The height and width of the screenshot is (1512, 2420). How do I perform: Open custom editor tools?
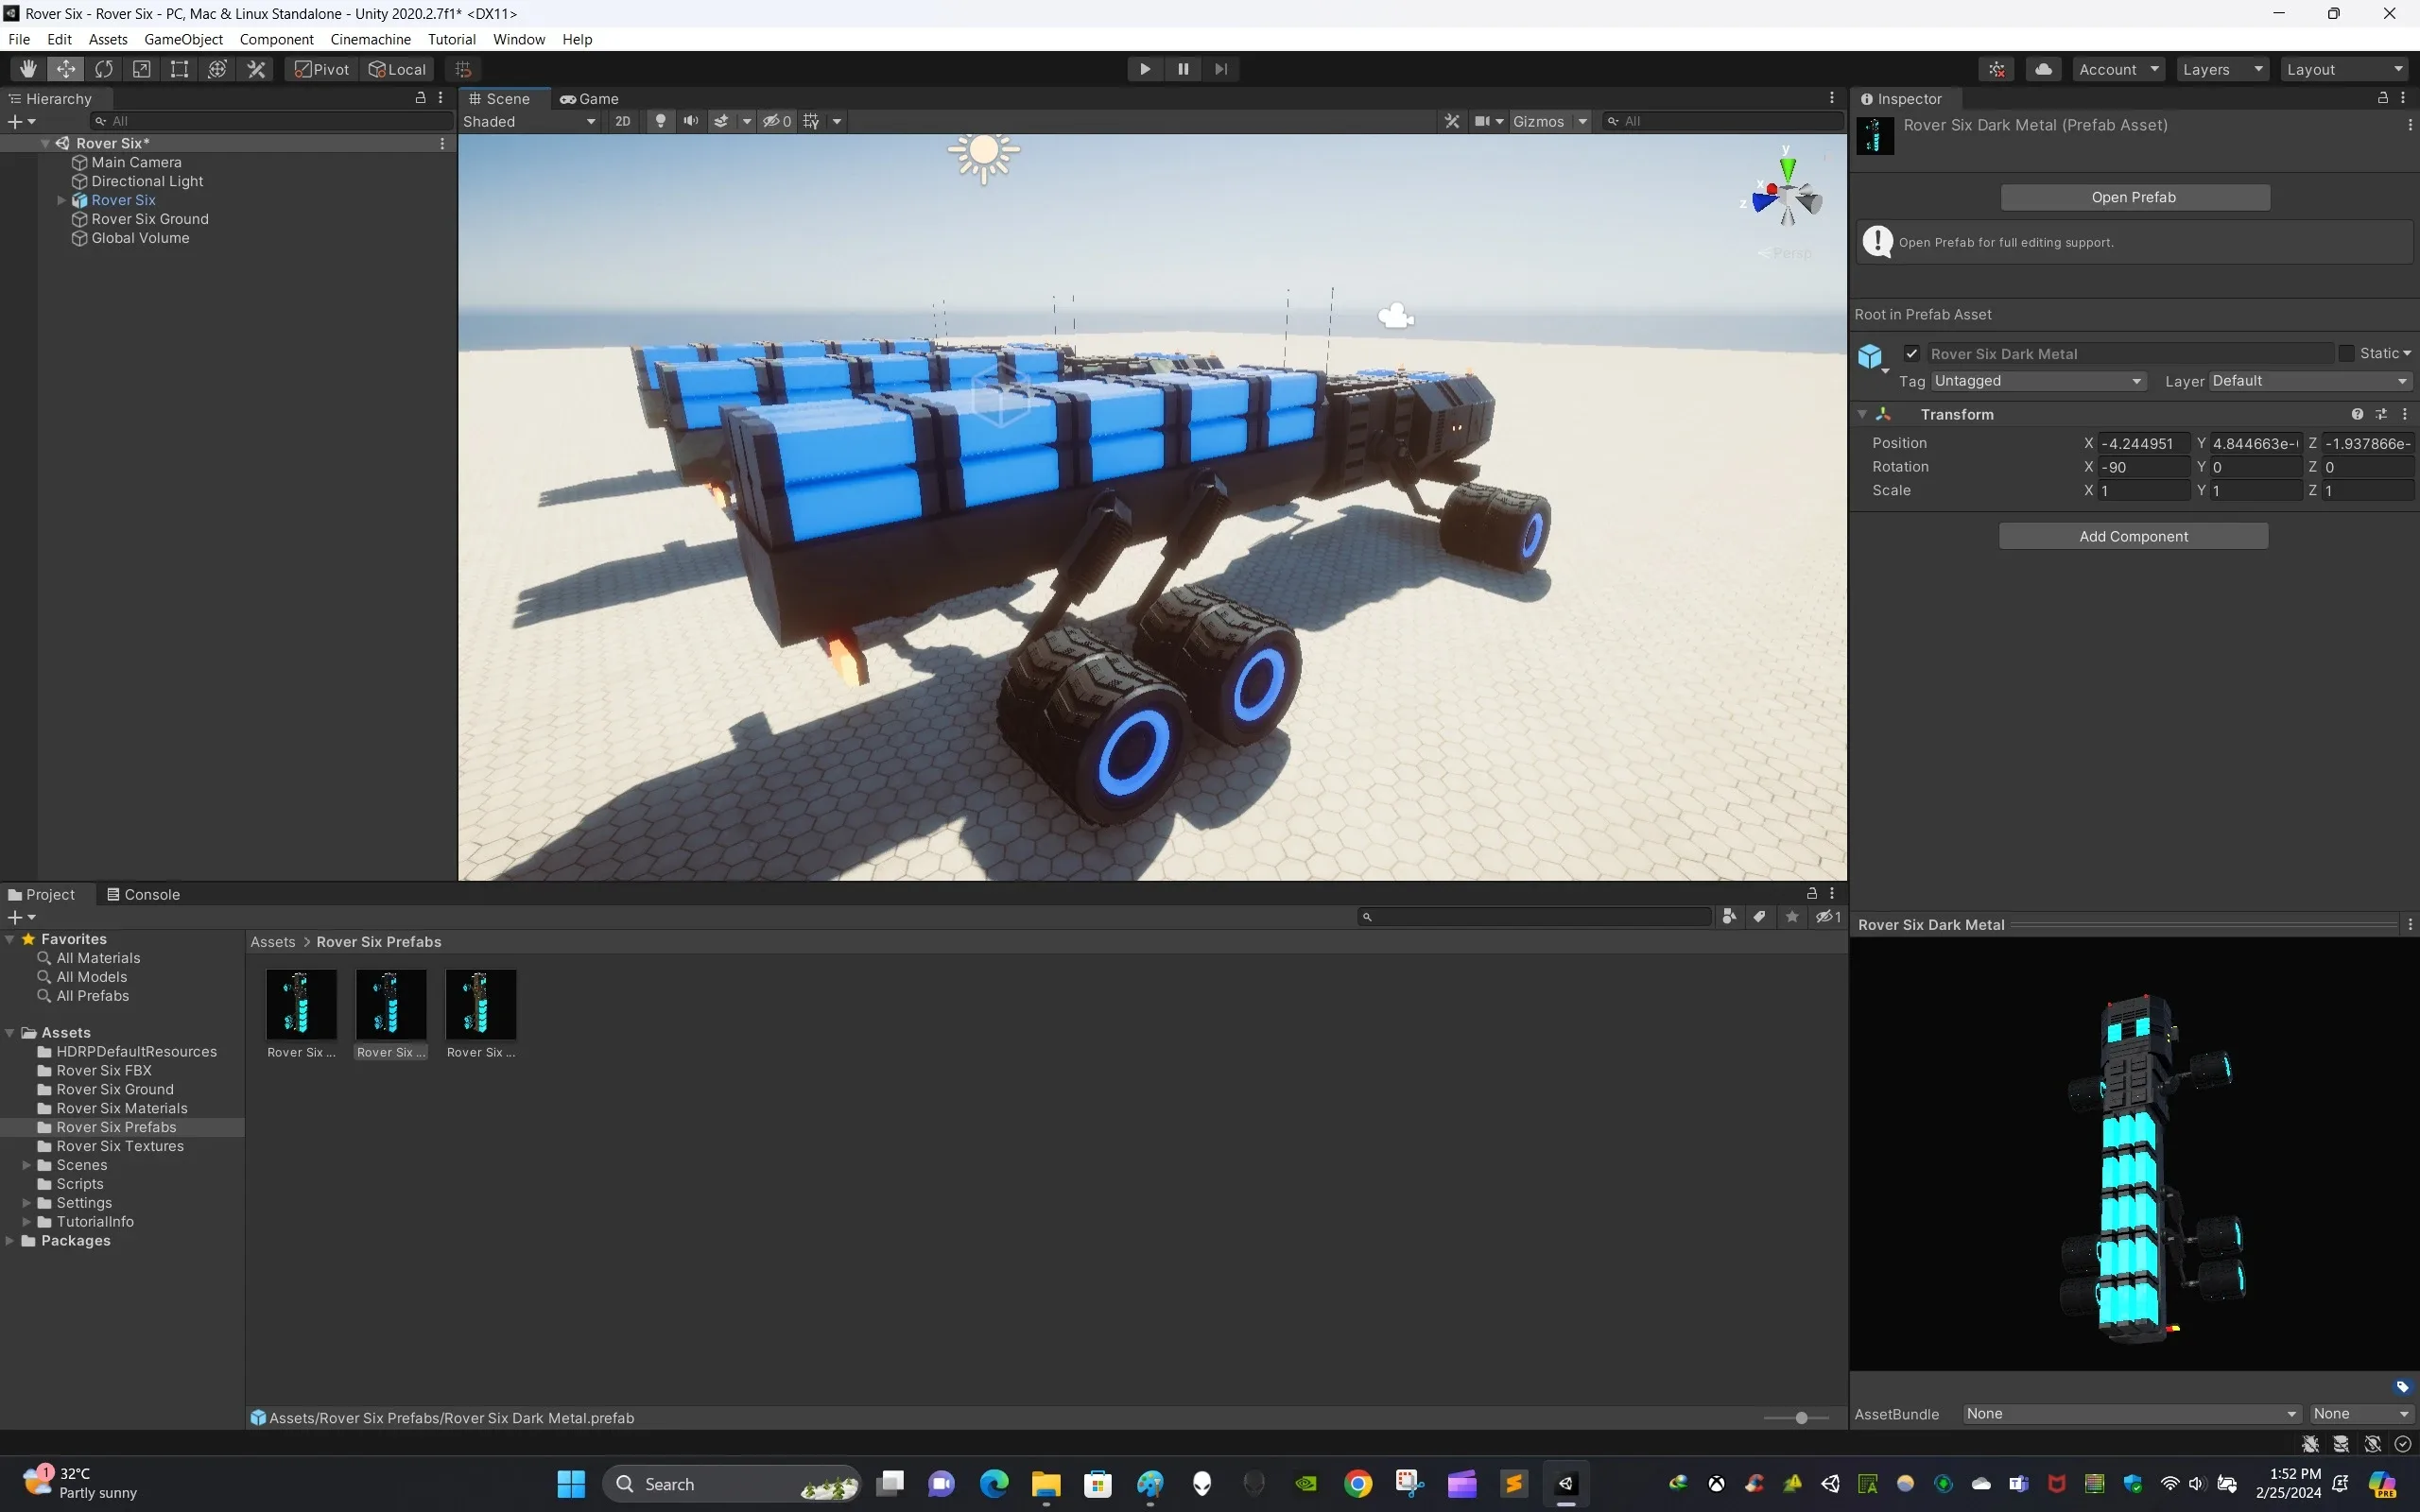coord(256,69)
